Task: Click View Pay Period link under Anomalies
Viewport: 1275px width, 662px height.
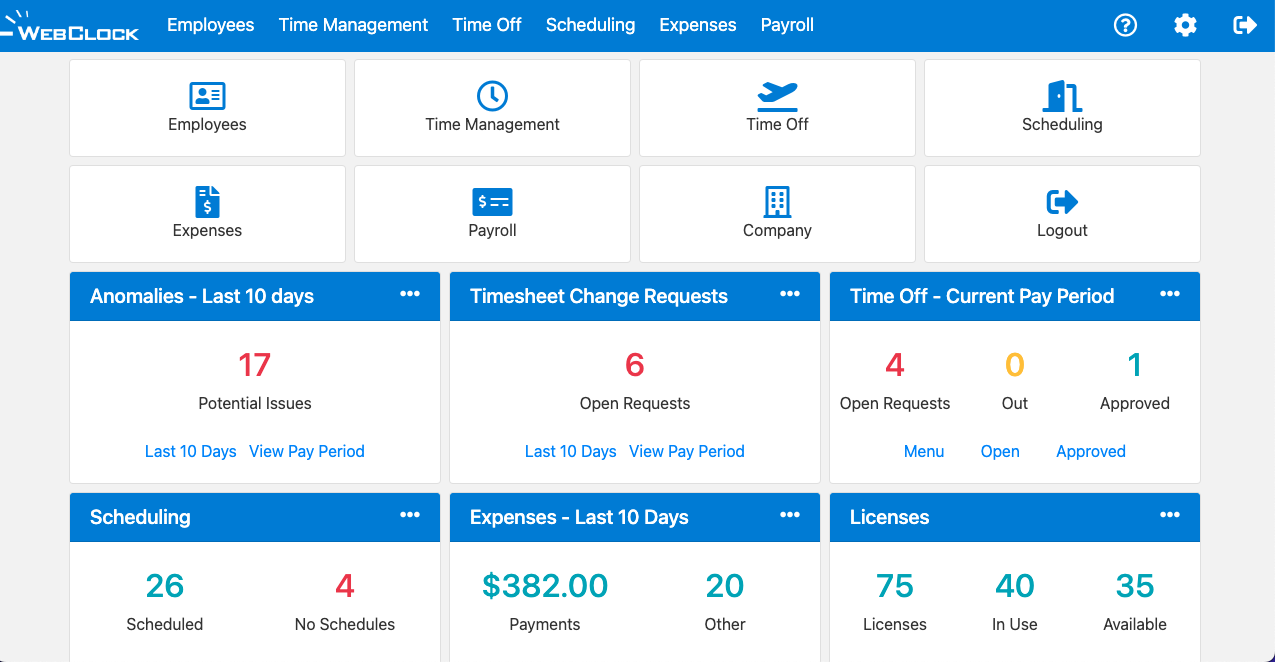Action: (306, 451)
